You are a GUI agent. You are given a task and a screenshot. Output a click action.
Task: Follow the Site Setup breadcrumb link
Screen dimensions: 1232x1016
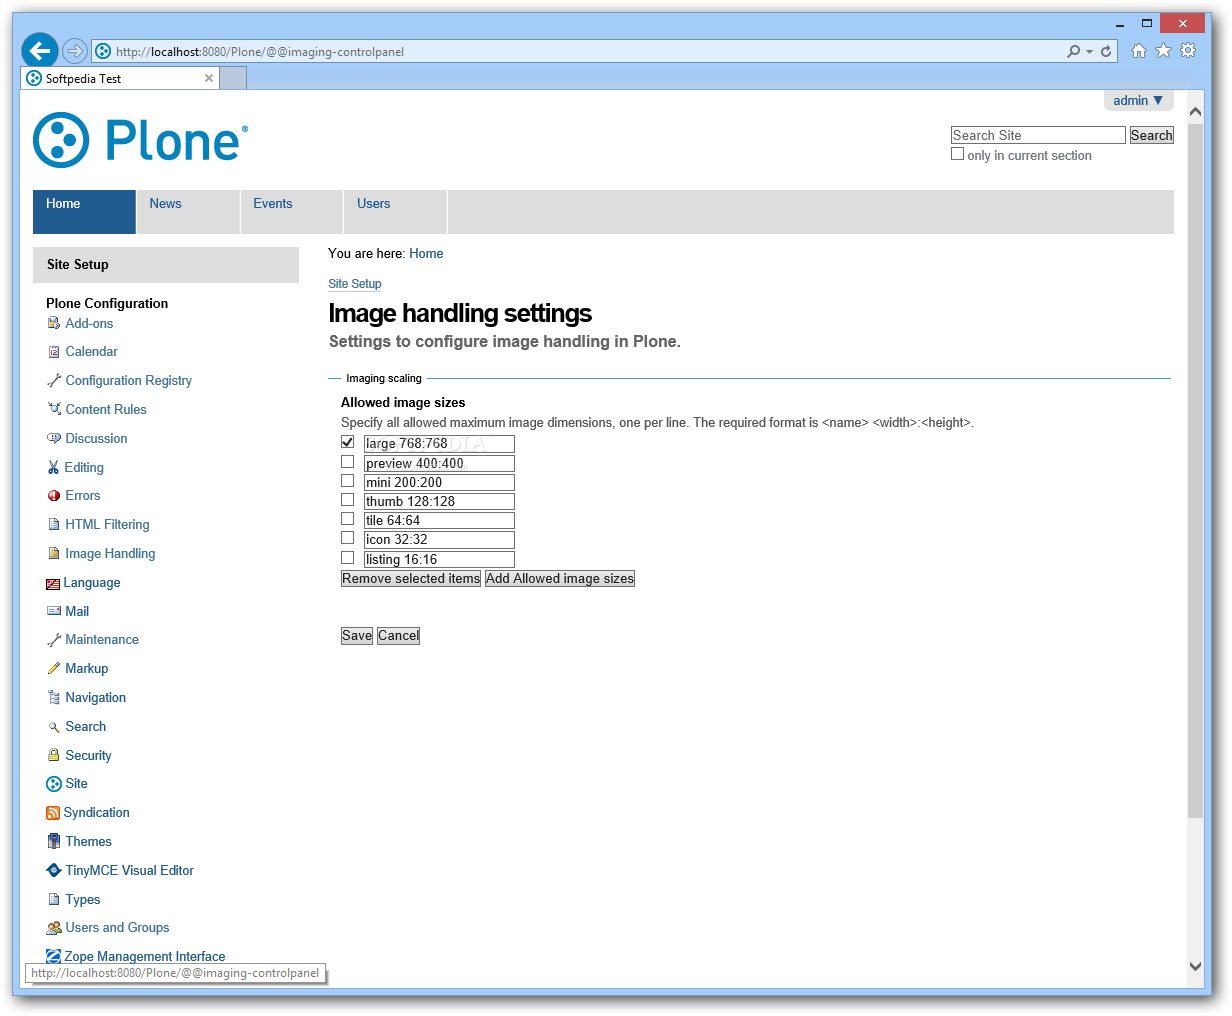pyautogui.click(x=355, y=284)
